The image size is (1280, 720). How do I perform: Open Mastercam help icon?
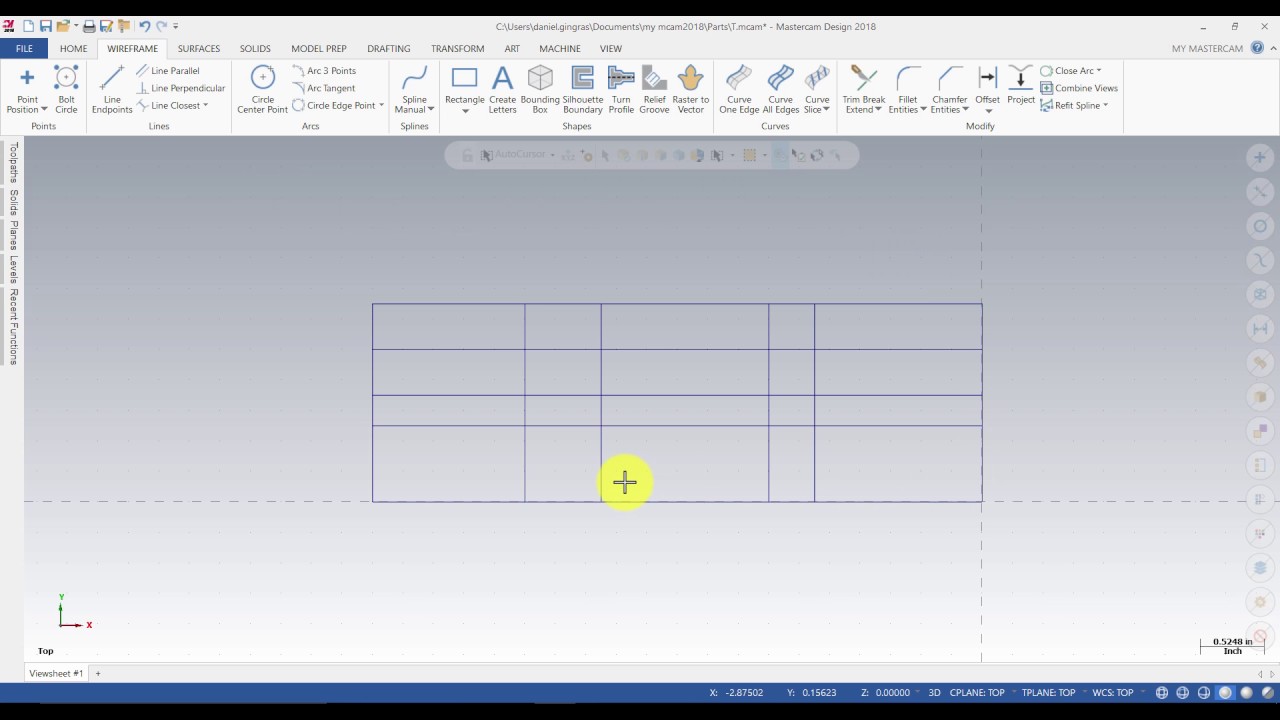[1257, 48]
